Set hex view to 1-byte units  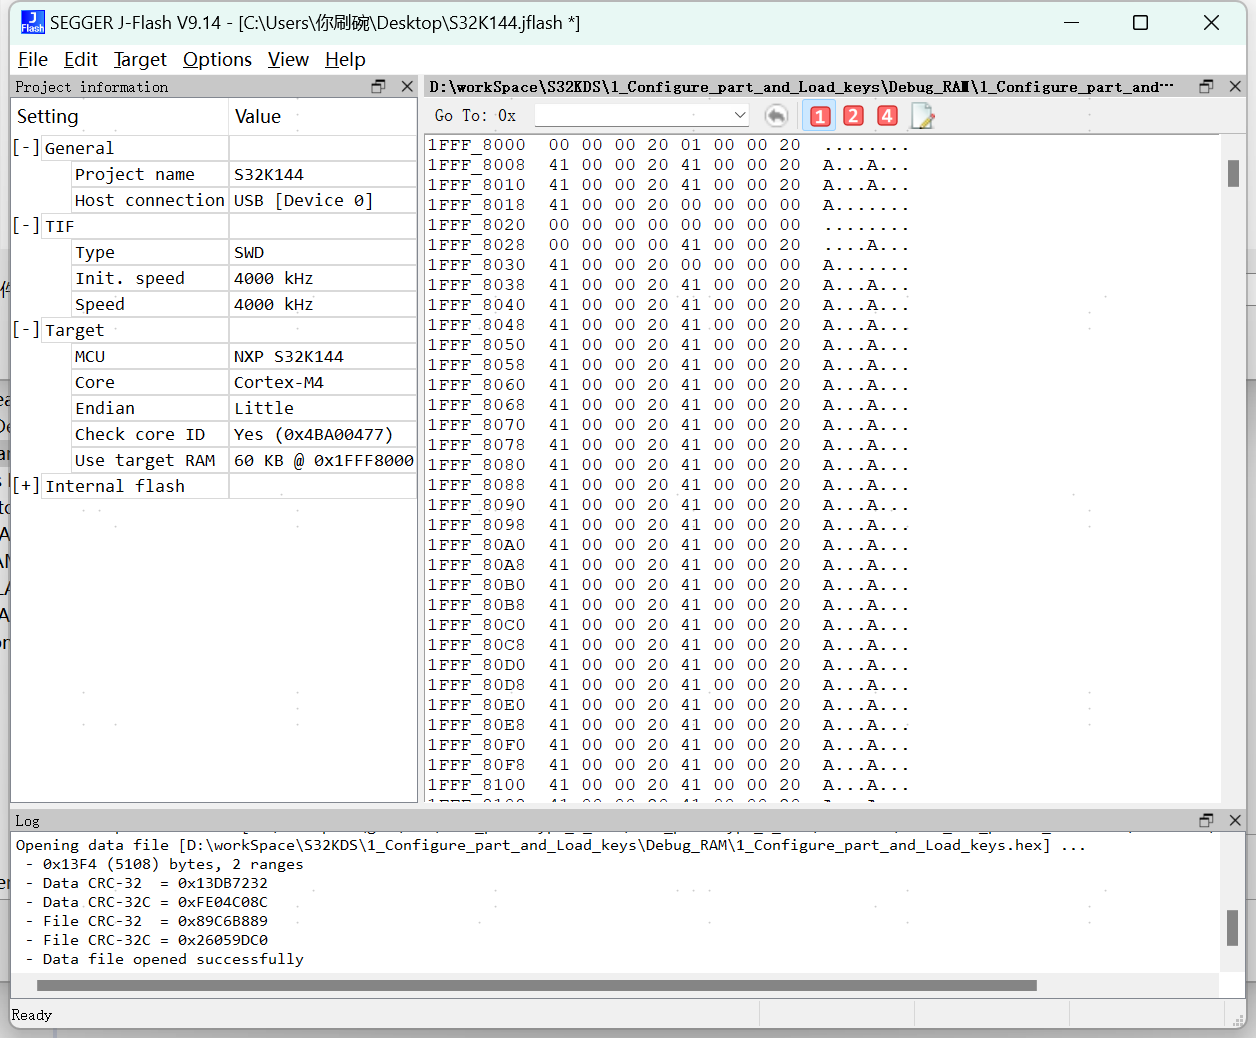coord(820,116)
